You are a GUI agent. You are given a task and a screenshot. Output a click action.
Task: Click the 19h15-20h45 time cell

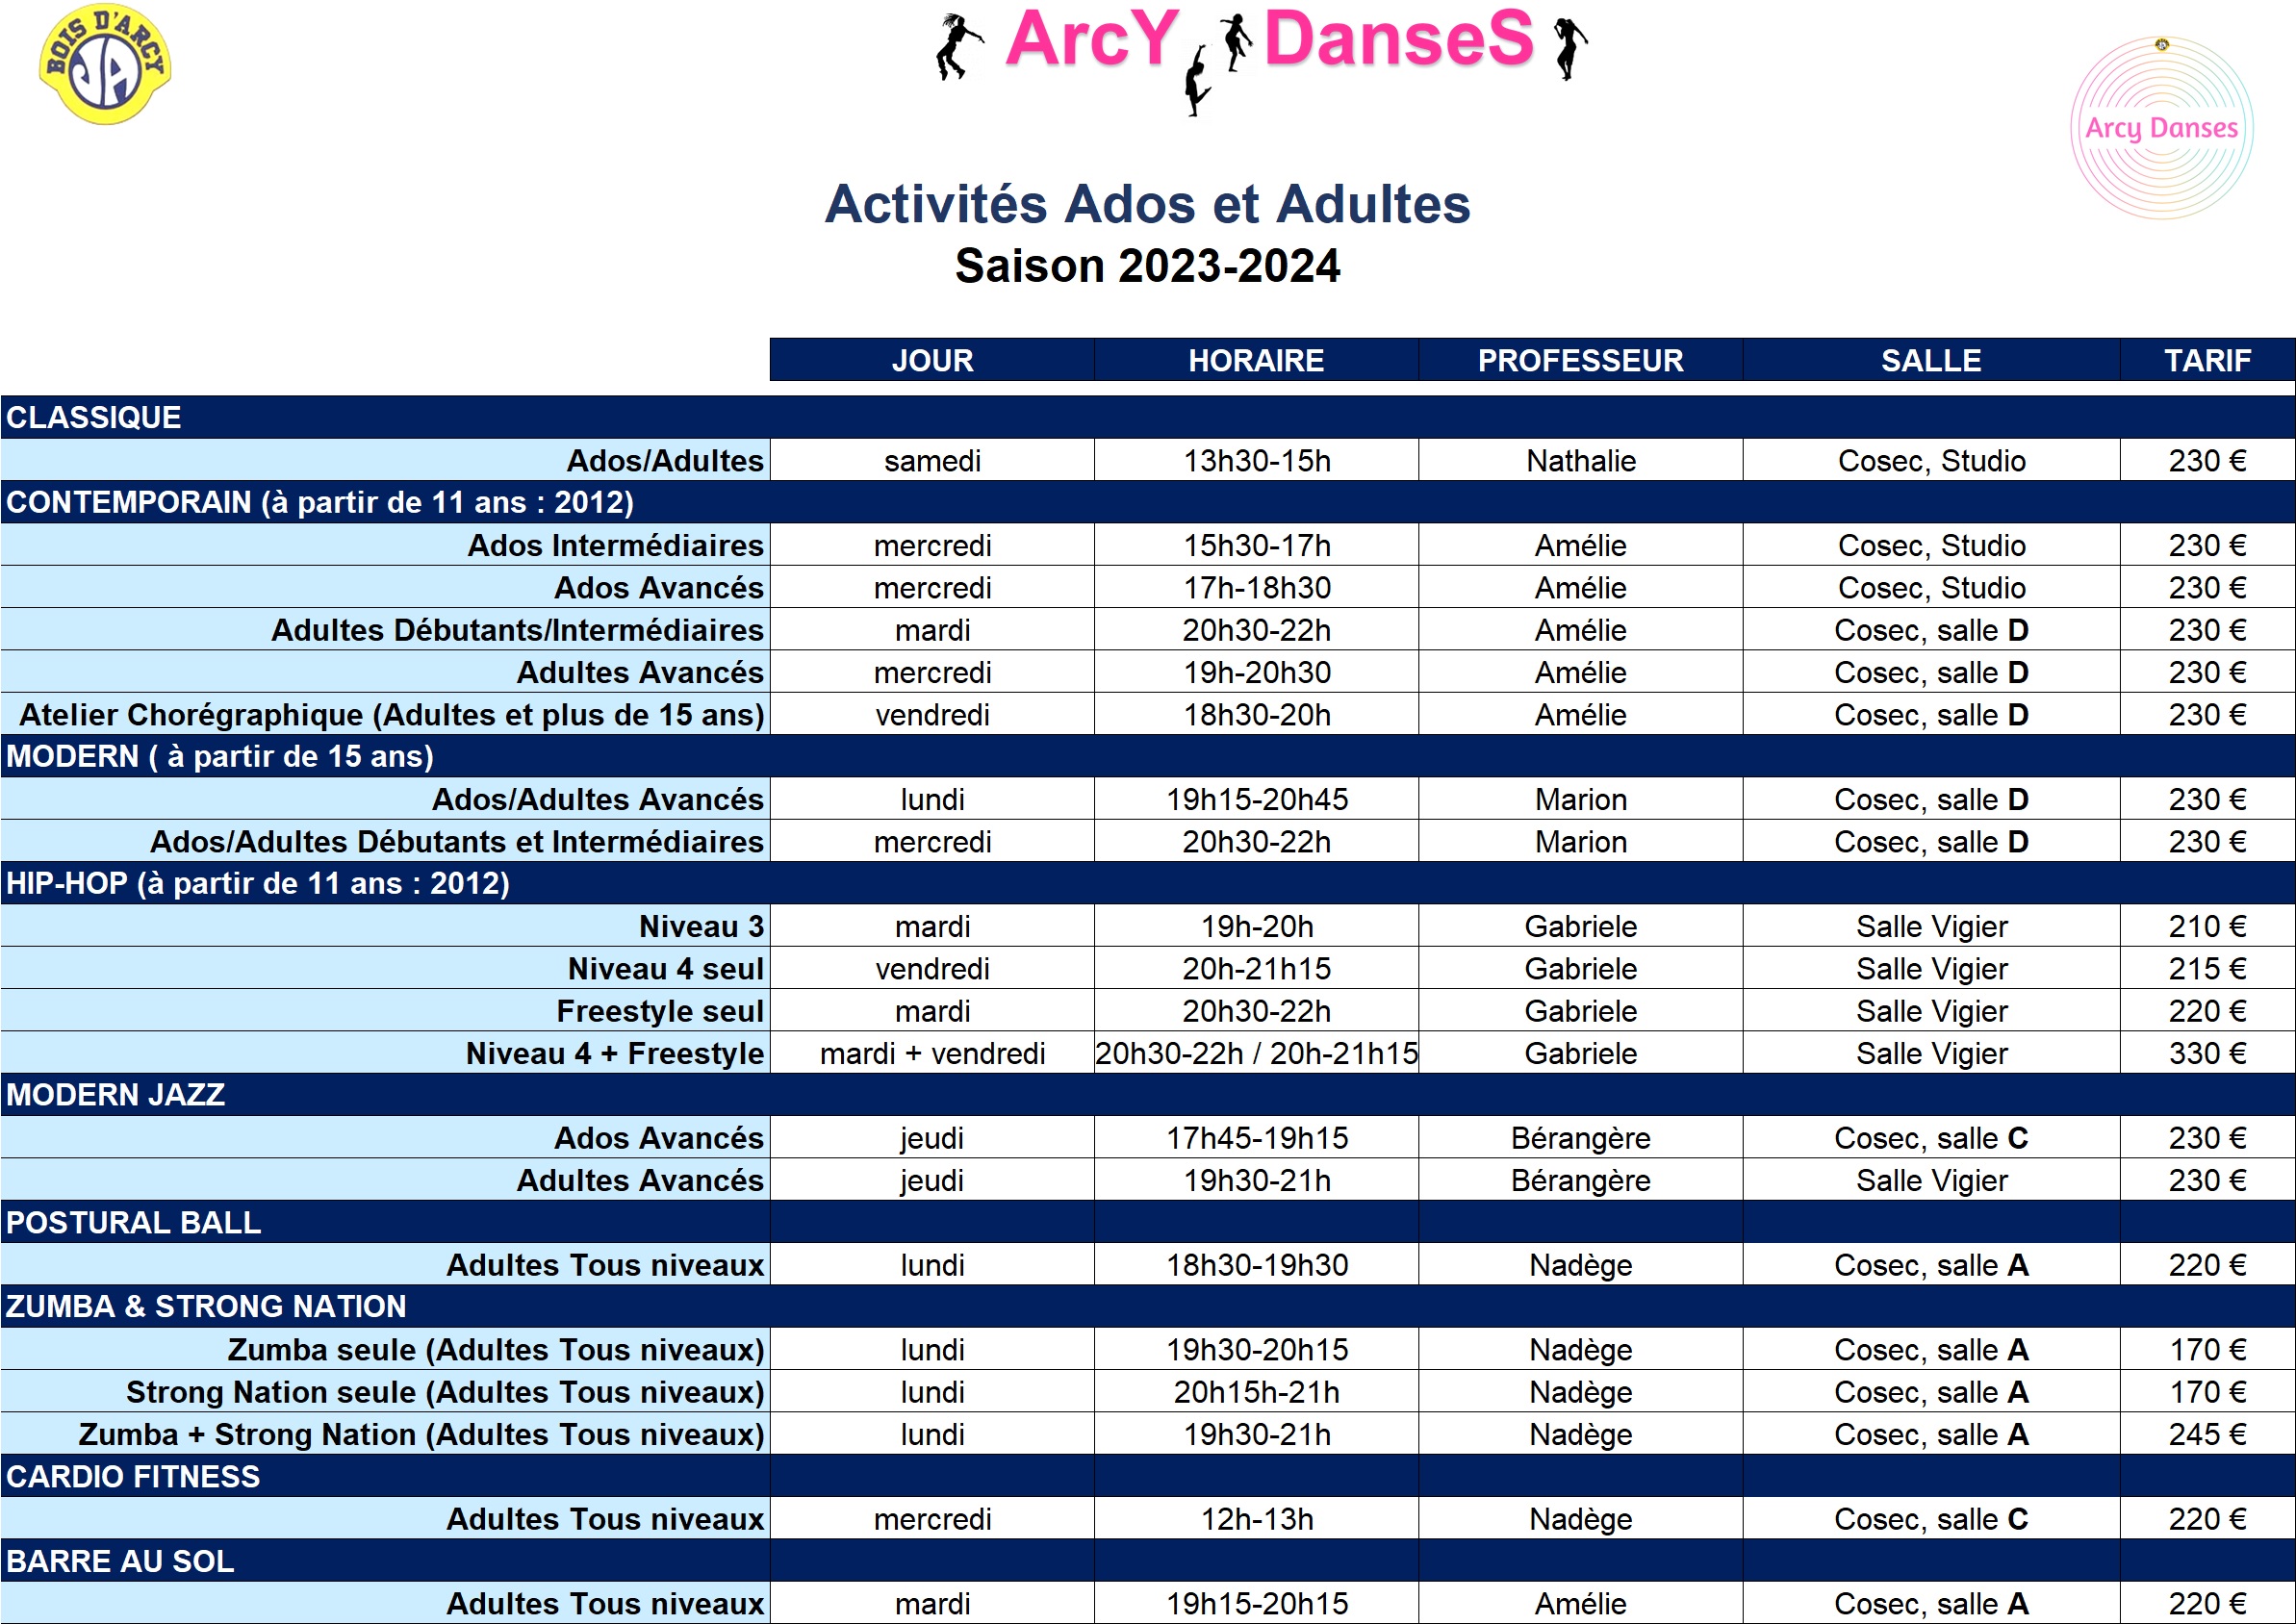pos(1256,799)
